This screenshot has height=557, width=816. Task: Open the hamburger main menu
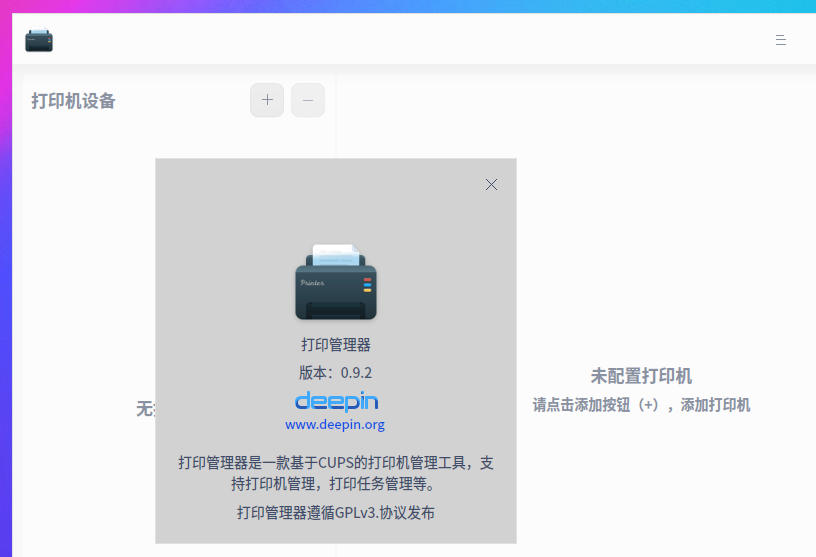tap(781, 40)
